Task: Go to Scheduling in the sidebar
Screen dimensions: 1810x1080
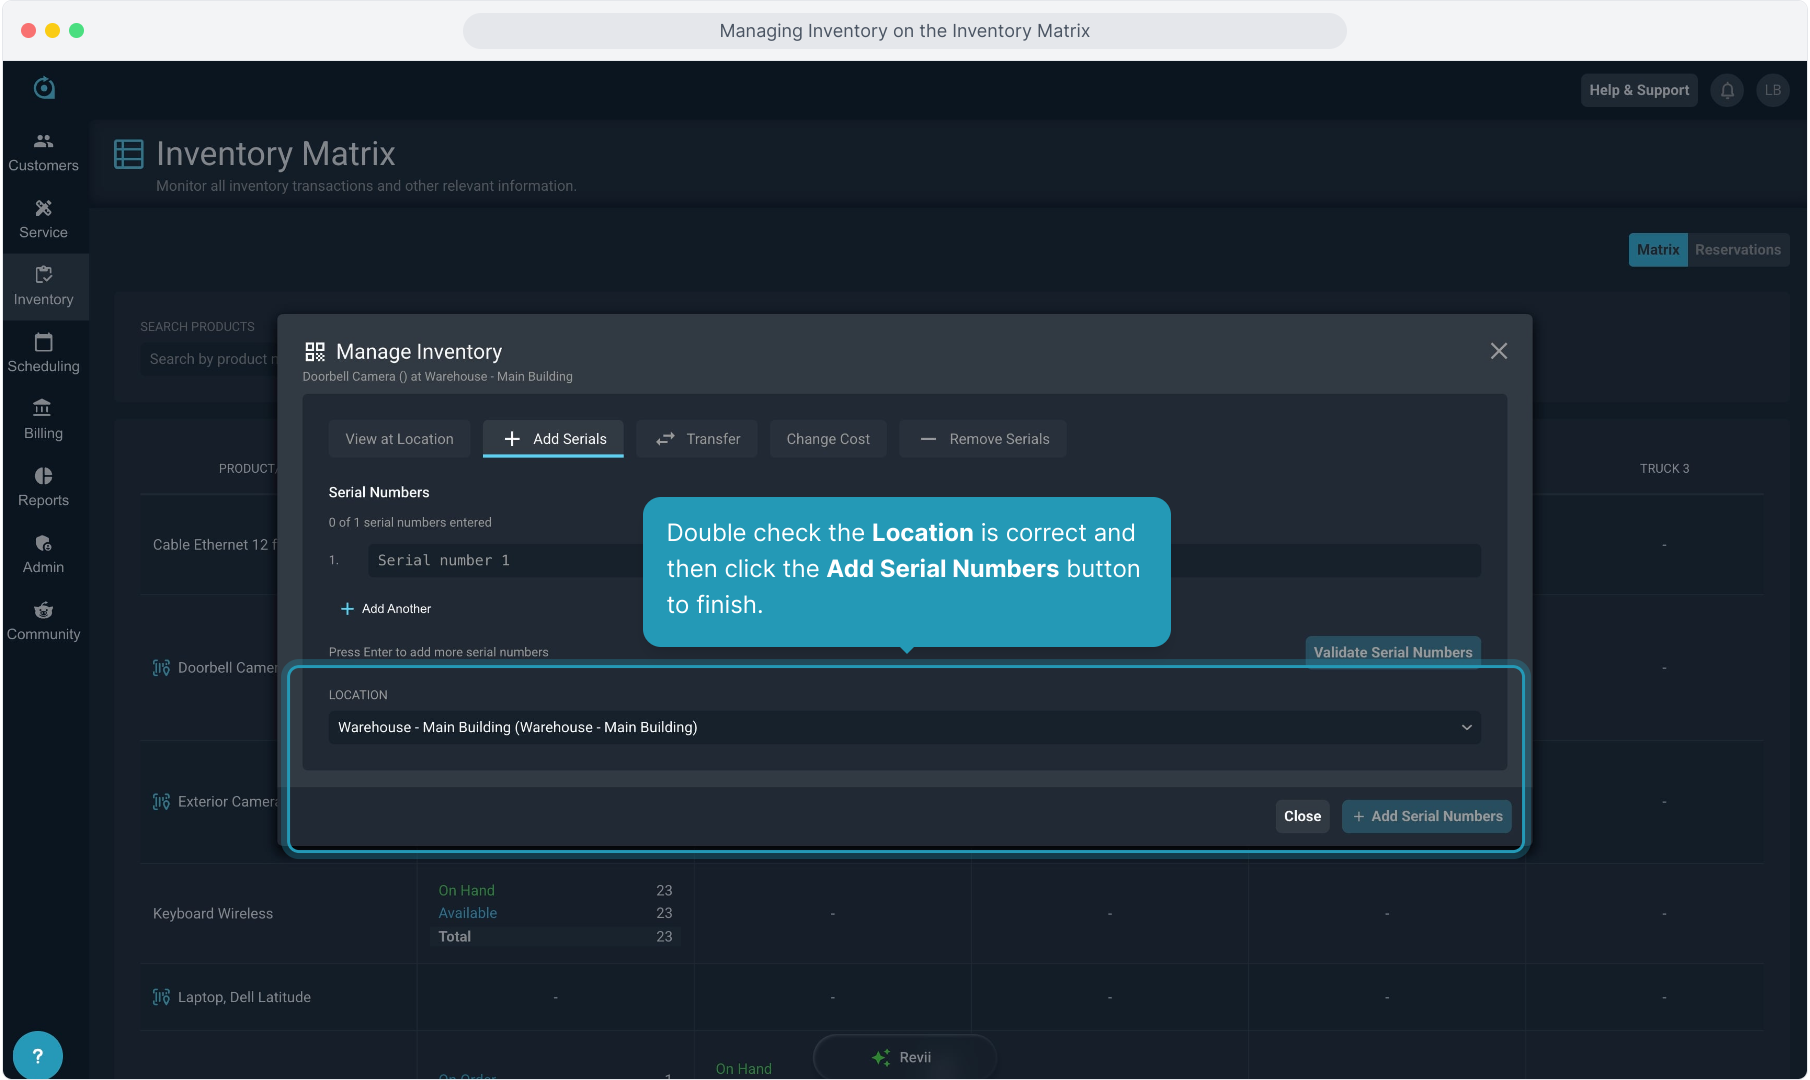Action: click(43, 353)
